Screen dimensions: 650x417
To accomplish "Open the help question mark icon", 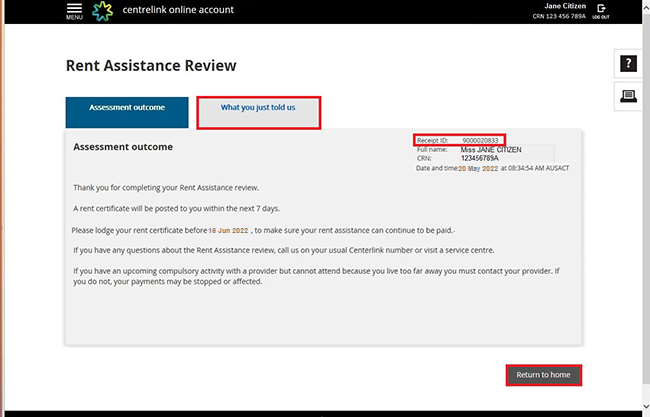I will click(628, 63).
